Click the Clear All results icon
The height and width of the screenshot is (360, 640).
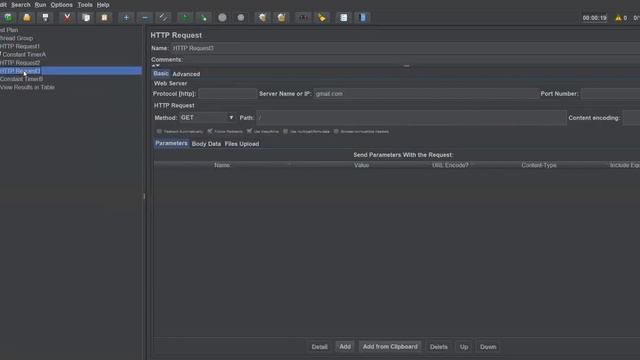281,18
